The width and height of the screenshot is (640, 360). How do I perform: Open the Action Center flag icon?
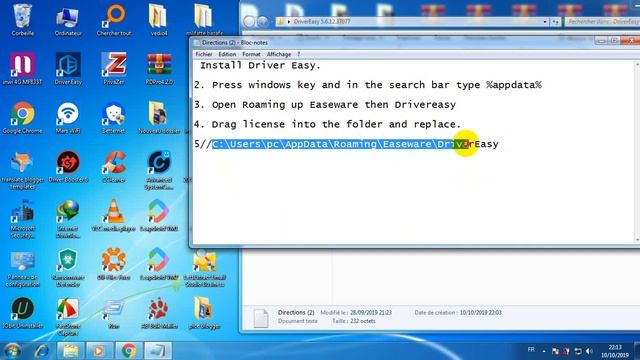tap(555, 351)
